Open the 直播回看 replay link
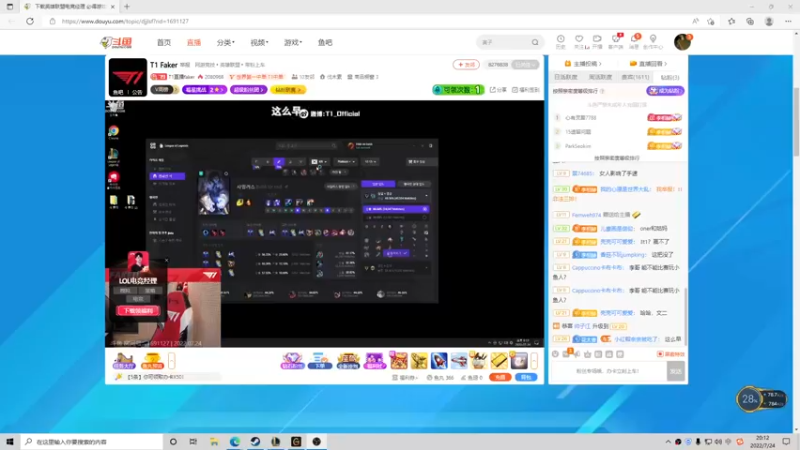This screenshot has width=800, height=450. (x=648, y=64)
